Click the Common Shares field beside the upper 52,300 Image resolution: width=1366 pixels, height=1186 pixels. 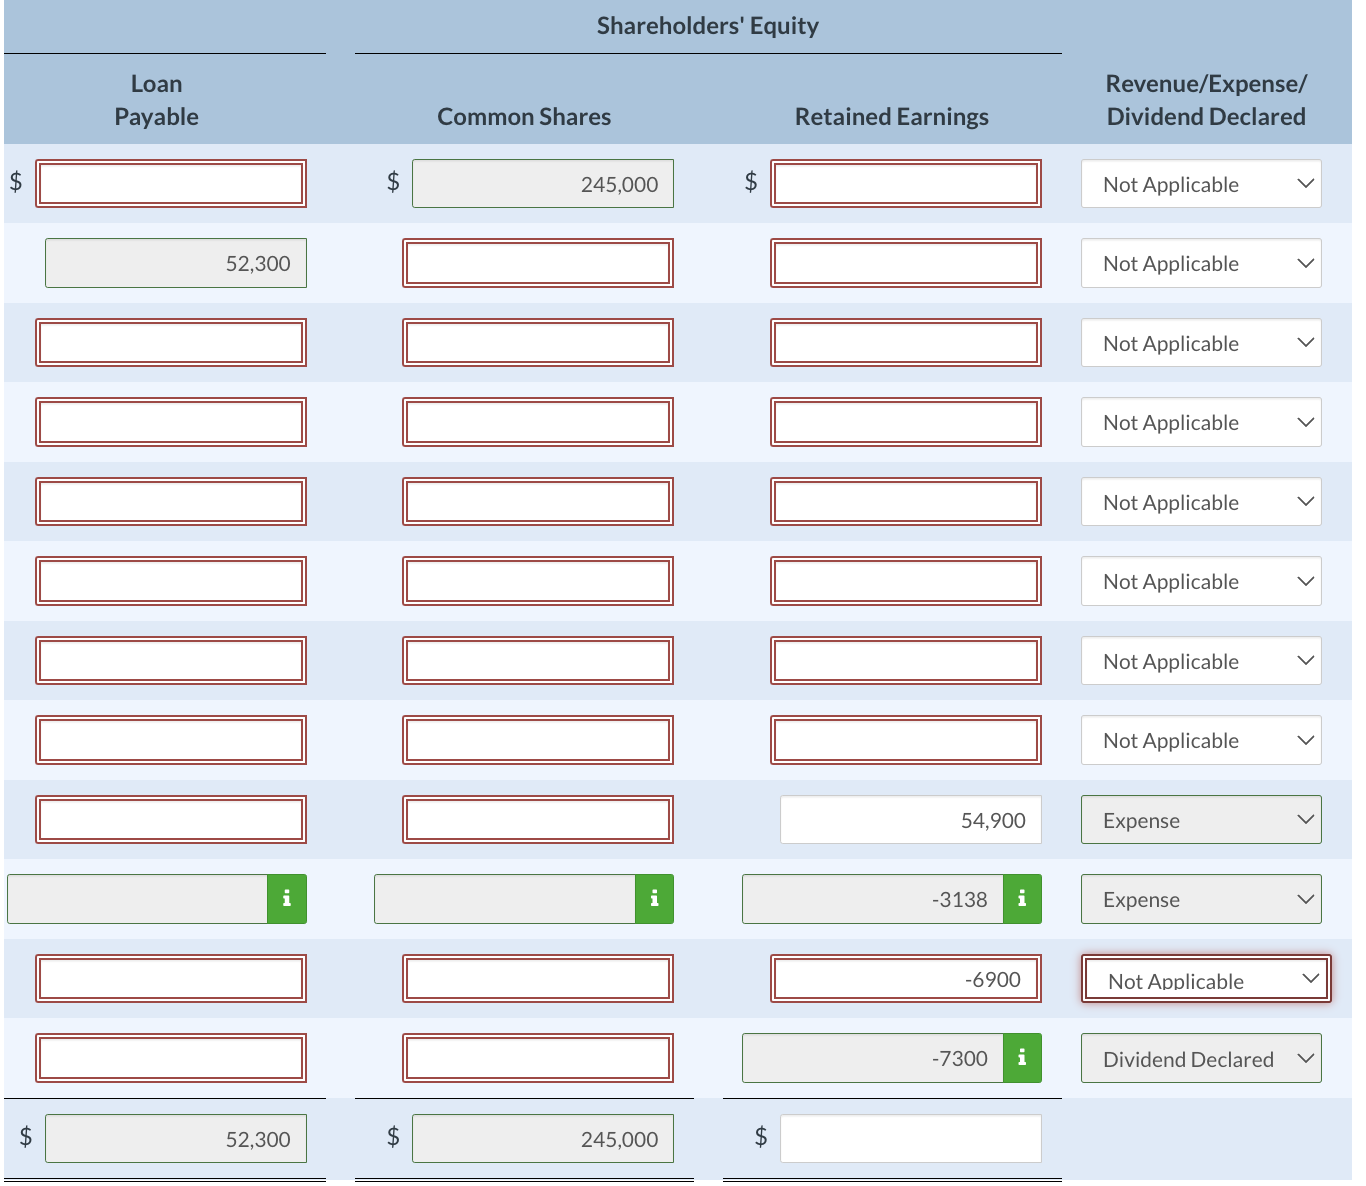tap(538, 263)
